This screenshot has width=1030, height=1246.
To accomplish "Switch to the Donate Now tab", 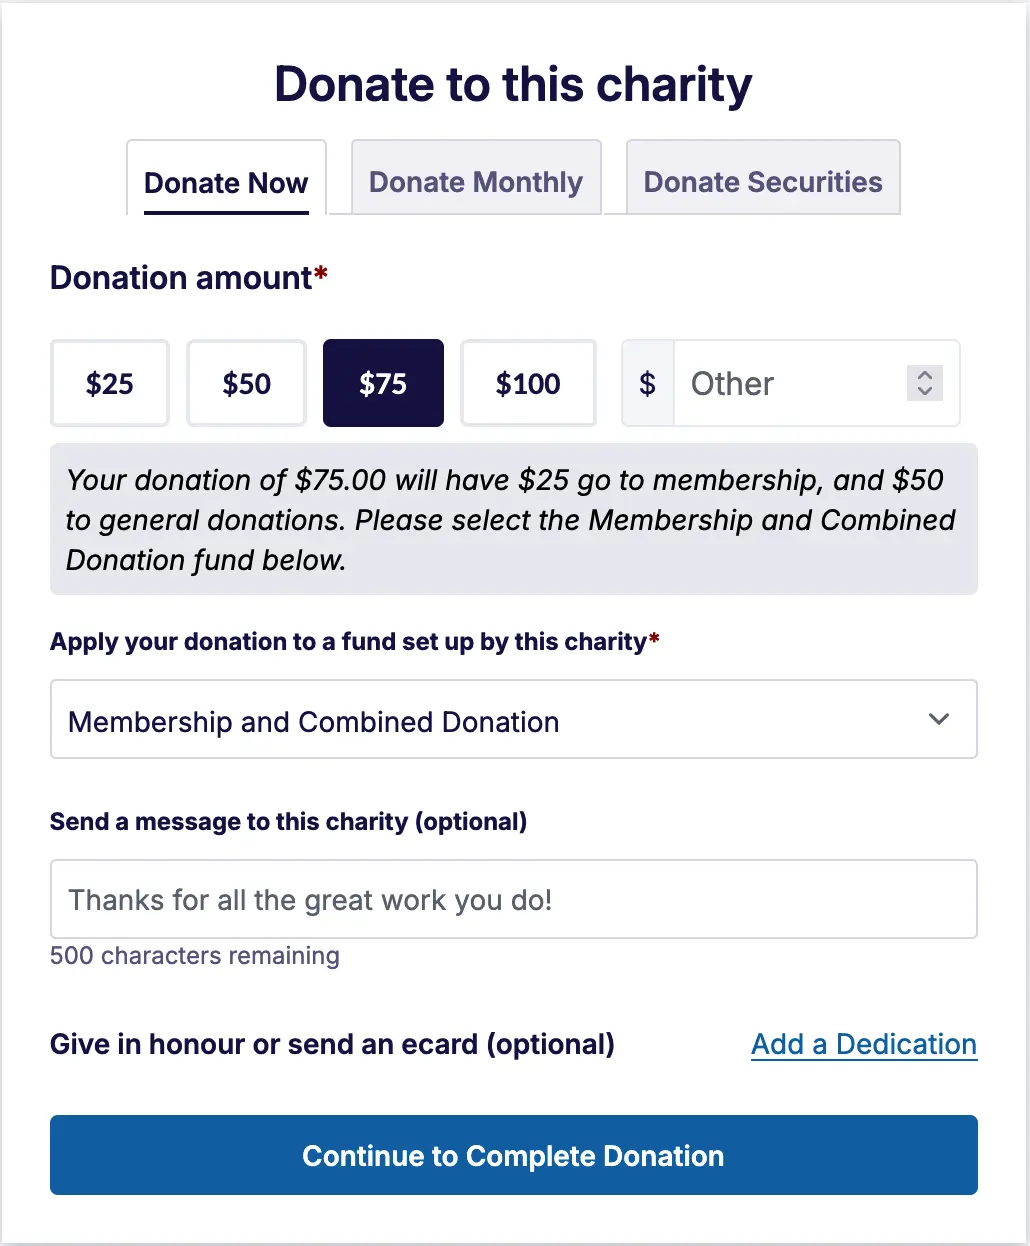I will [x=226, y=182].
